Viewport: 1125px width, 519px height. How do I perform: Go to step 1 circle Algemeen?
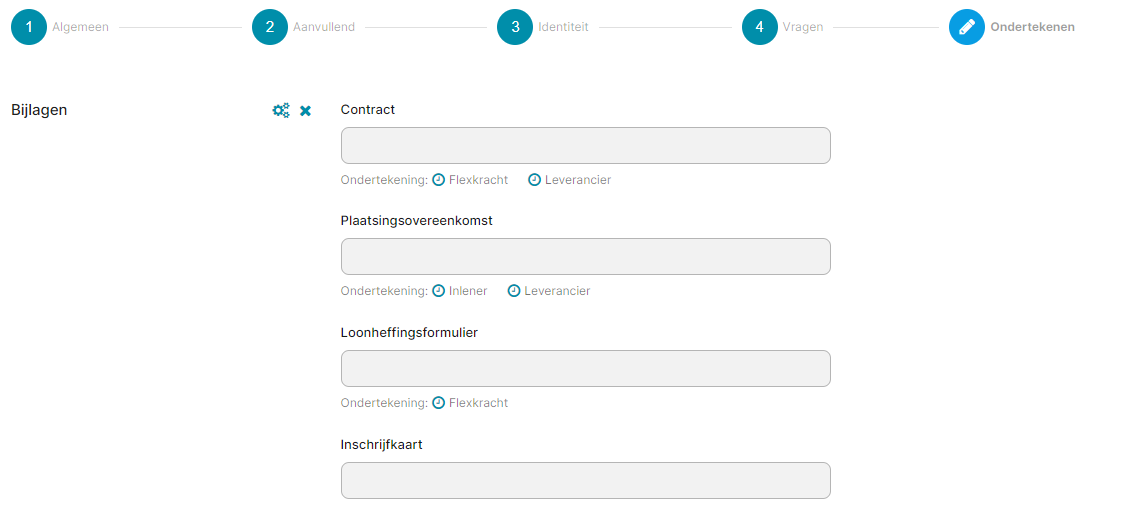pos(29,27)
